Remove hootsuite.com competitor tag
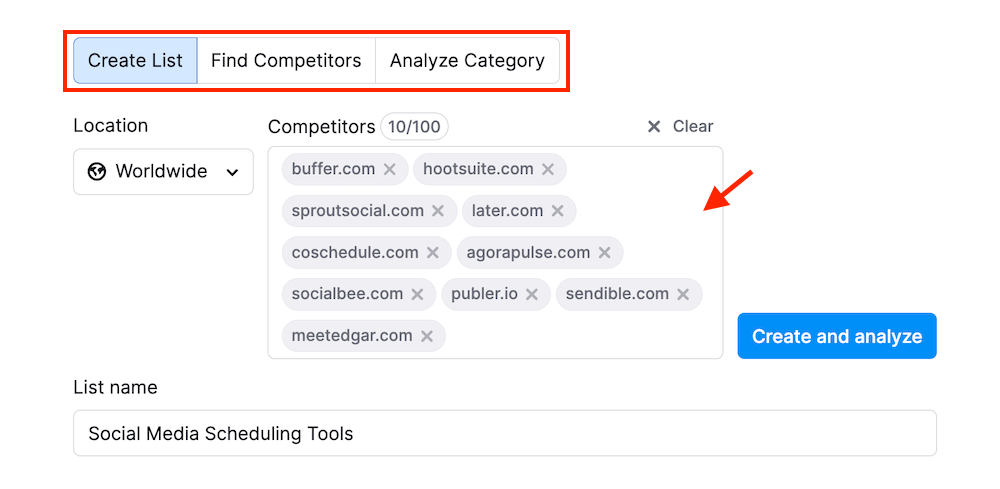This screenshot has height=489, width=1000. [x=548, y=169]
